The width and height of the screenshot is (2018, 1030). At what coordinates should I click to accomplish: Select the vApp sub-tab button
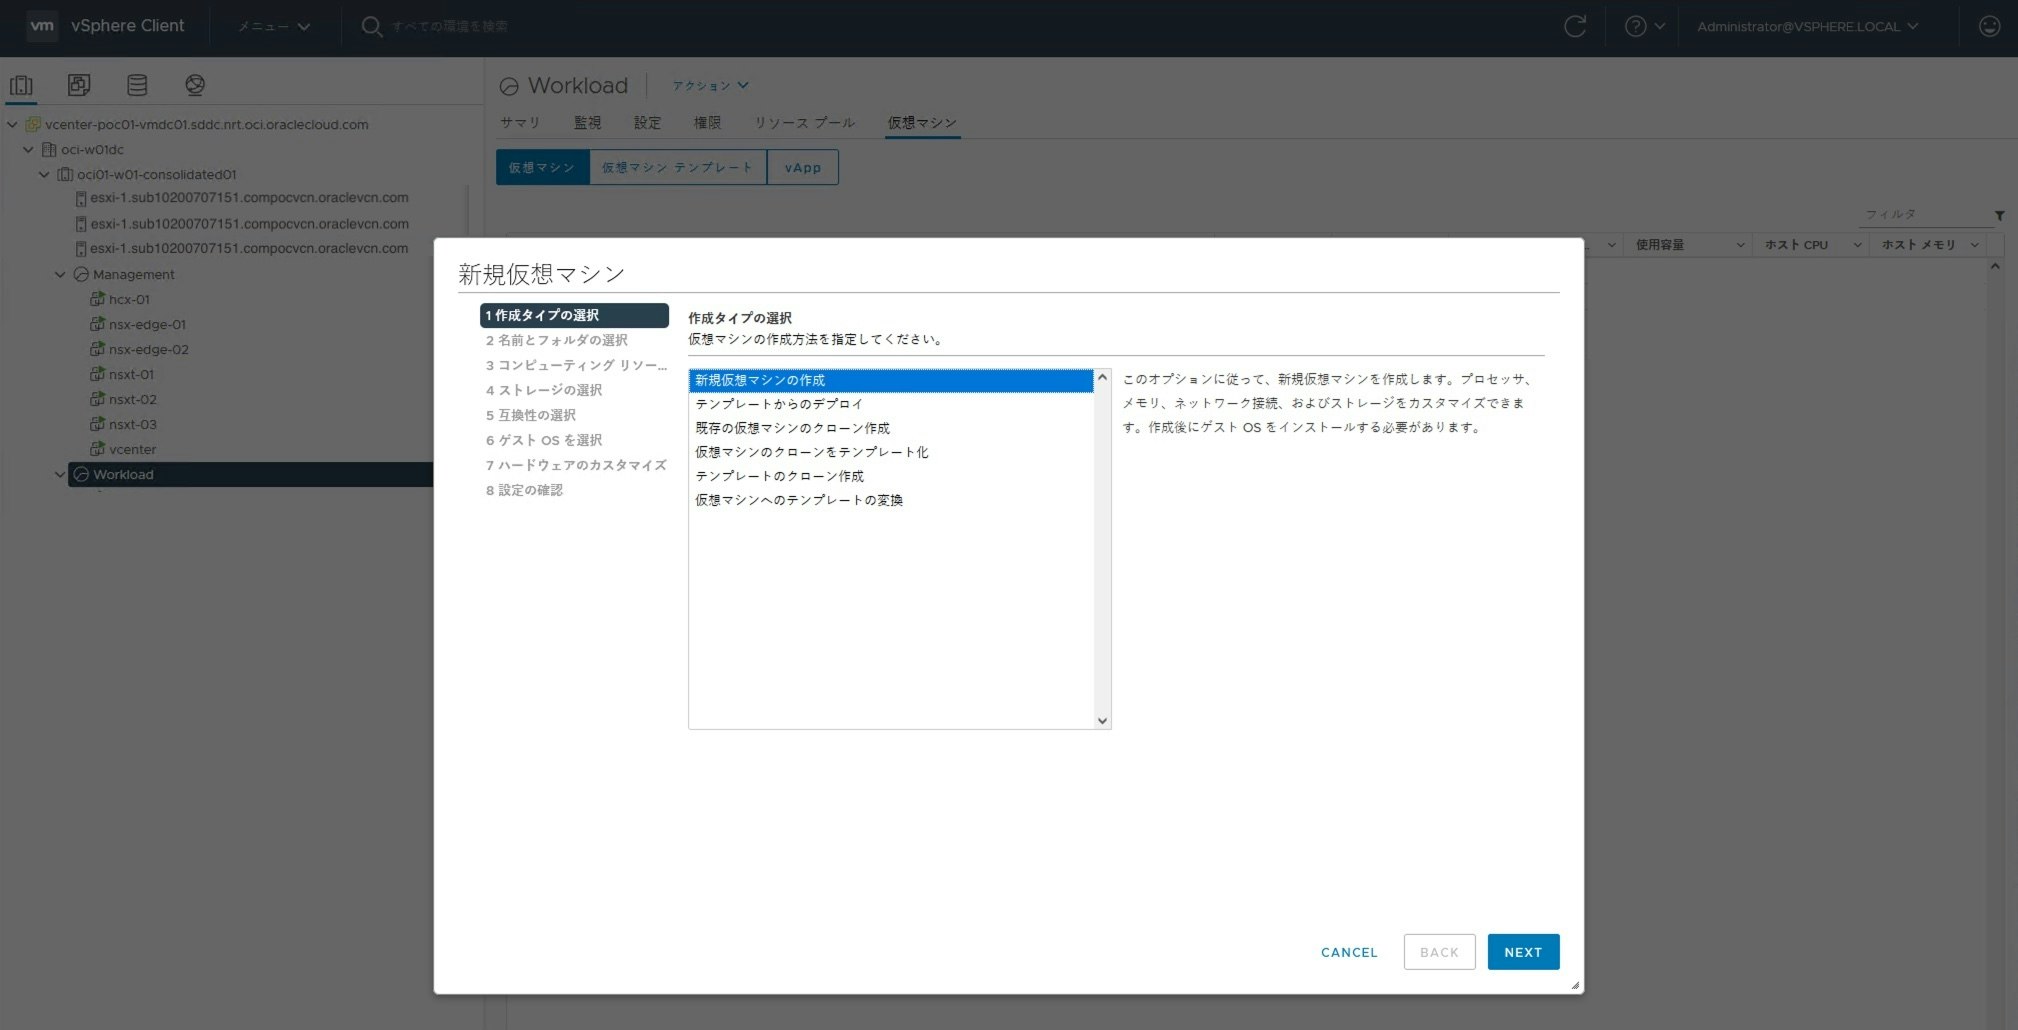(x=803, y=167)
